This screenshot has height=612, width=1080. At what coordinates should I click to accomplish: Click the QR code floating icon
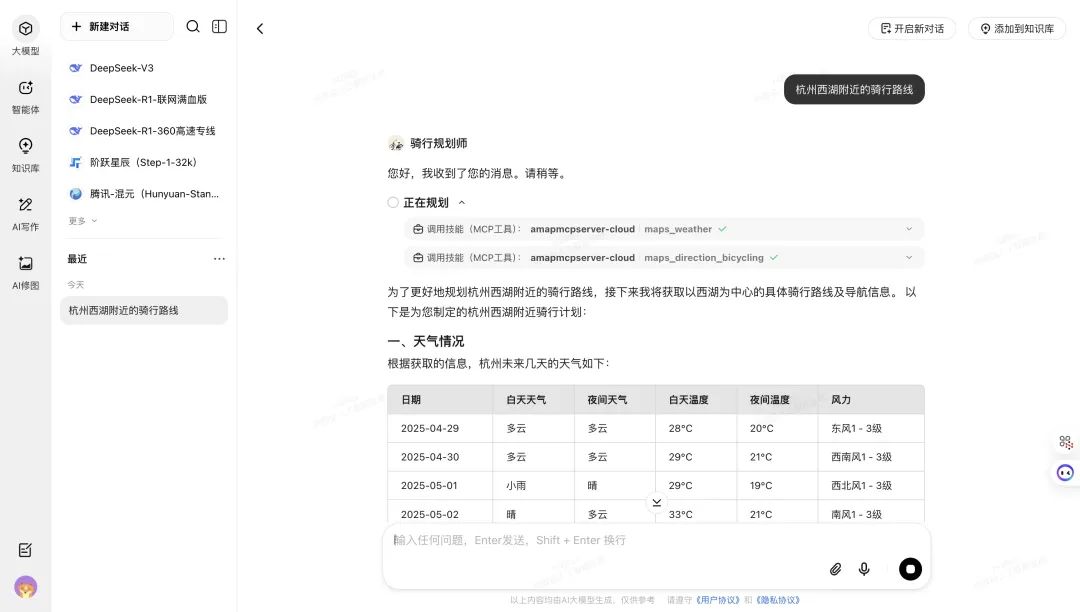click(1066, 442)
